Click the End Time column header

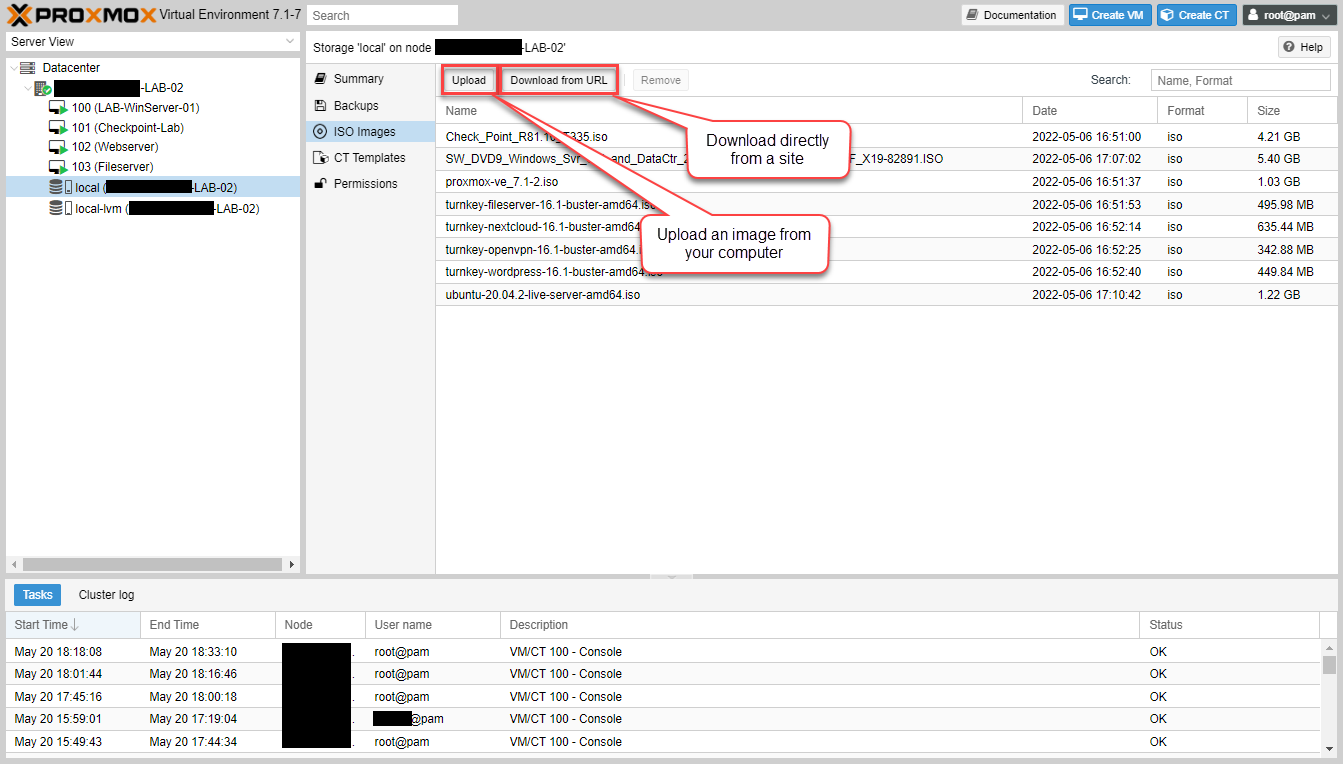point(208,625)
